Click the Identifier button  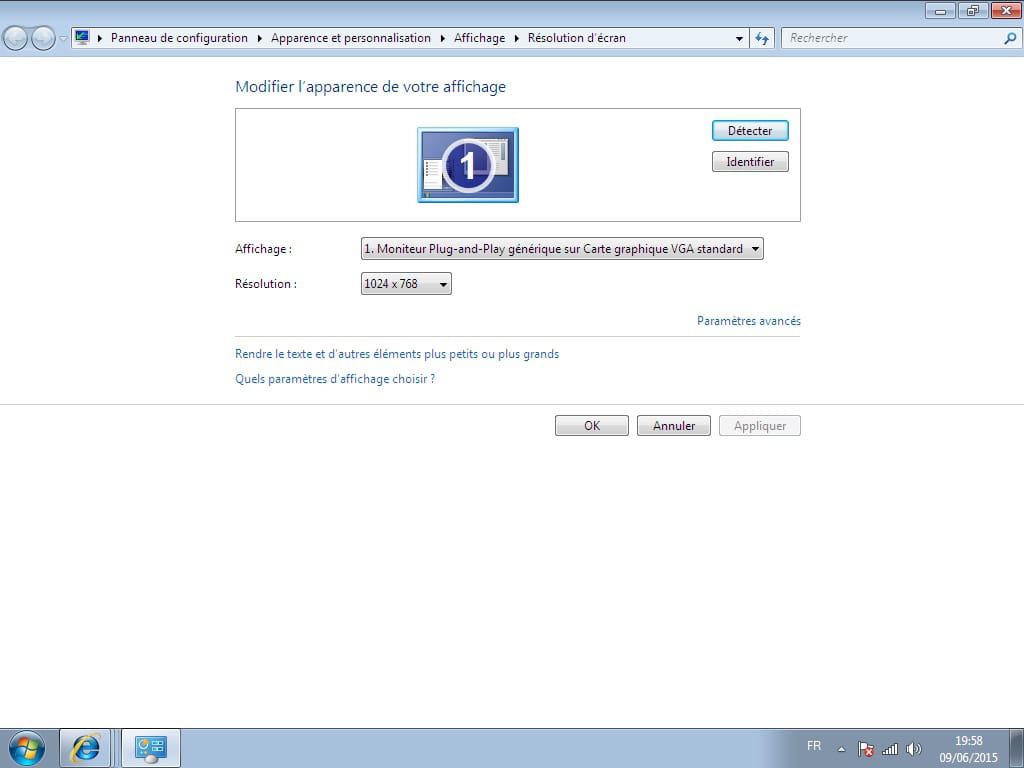click(750, 161)
